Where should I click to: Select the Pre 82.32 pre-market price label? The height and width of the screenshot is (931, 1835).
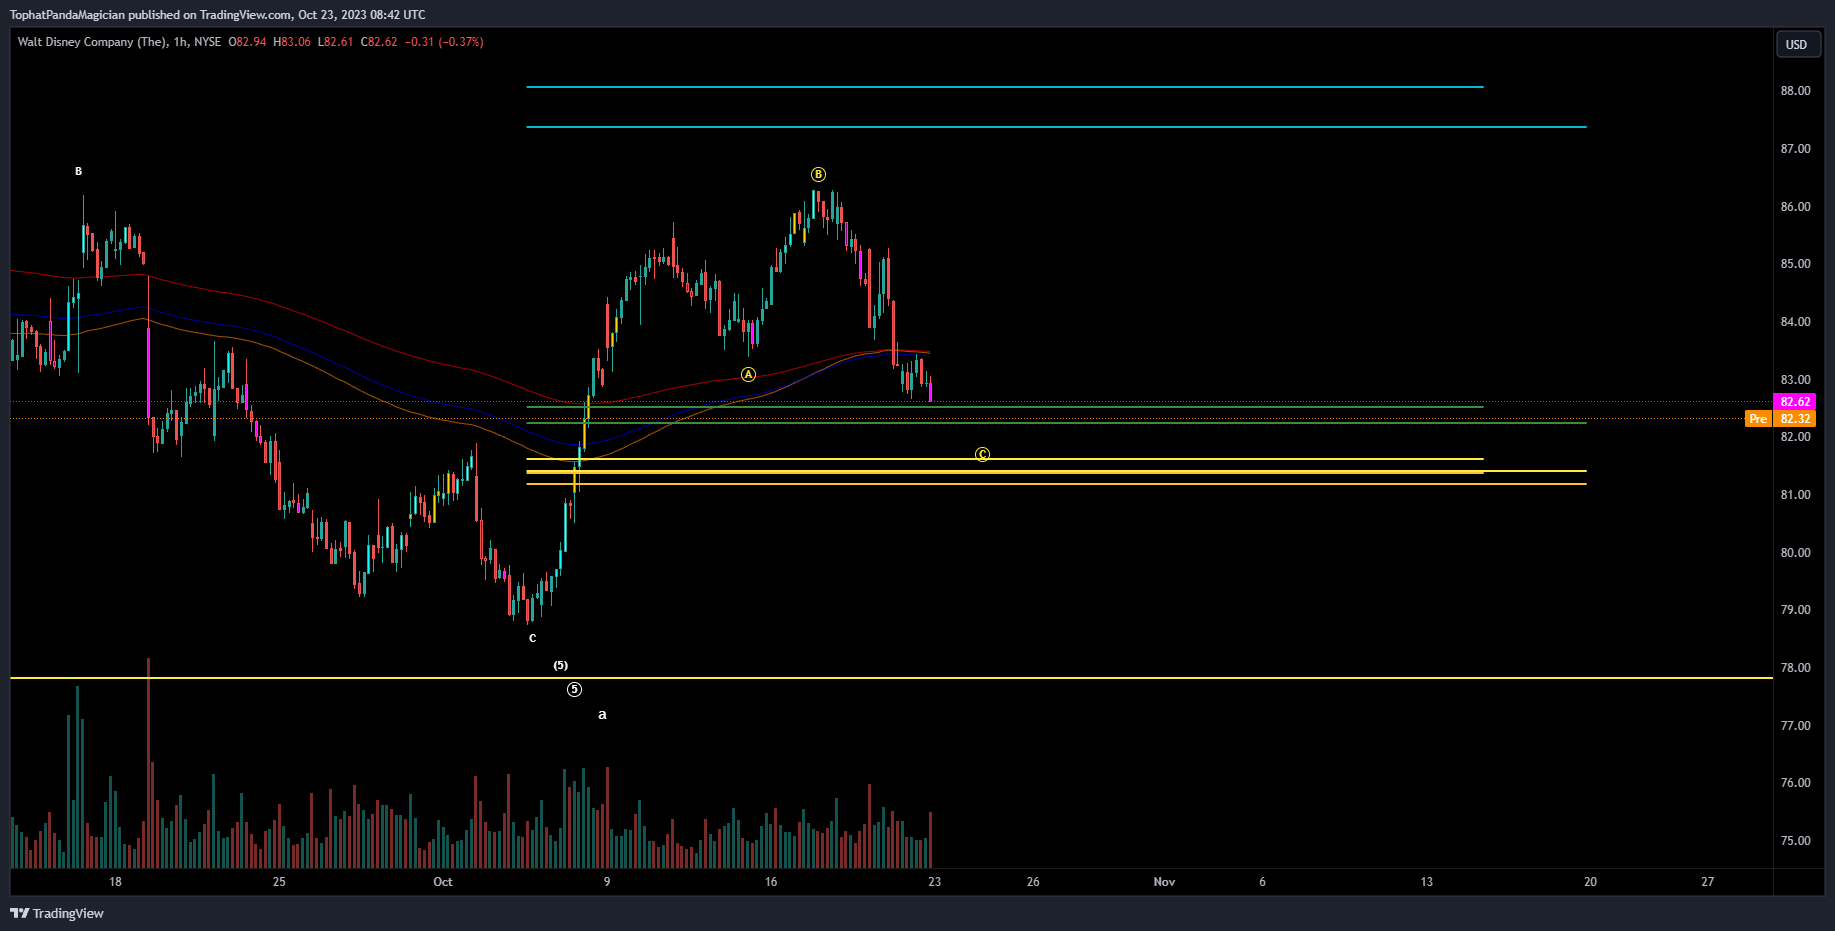click(1780, 419)
